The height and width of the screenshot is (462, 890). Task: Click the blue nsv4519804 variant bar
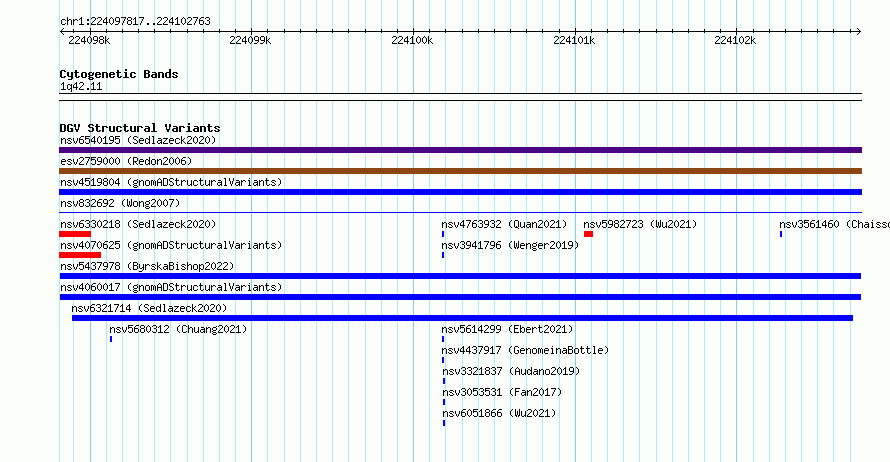(x=460, y=192)
